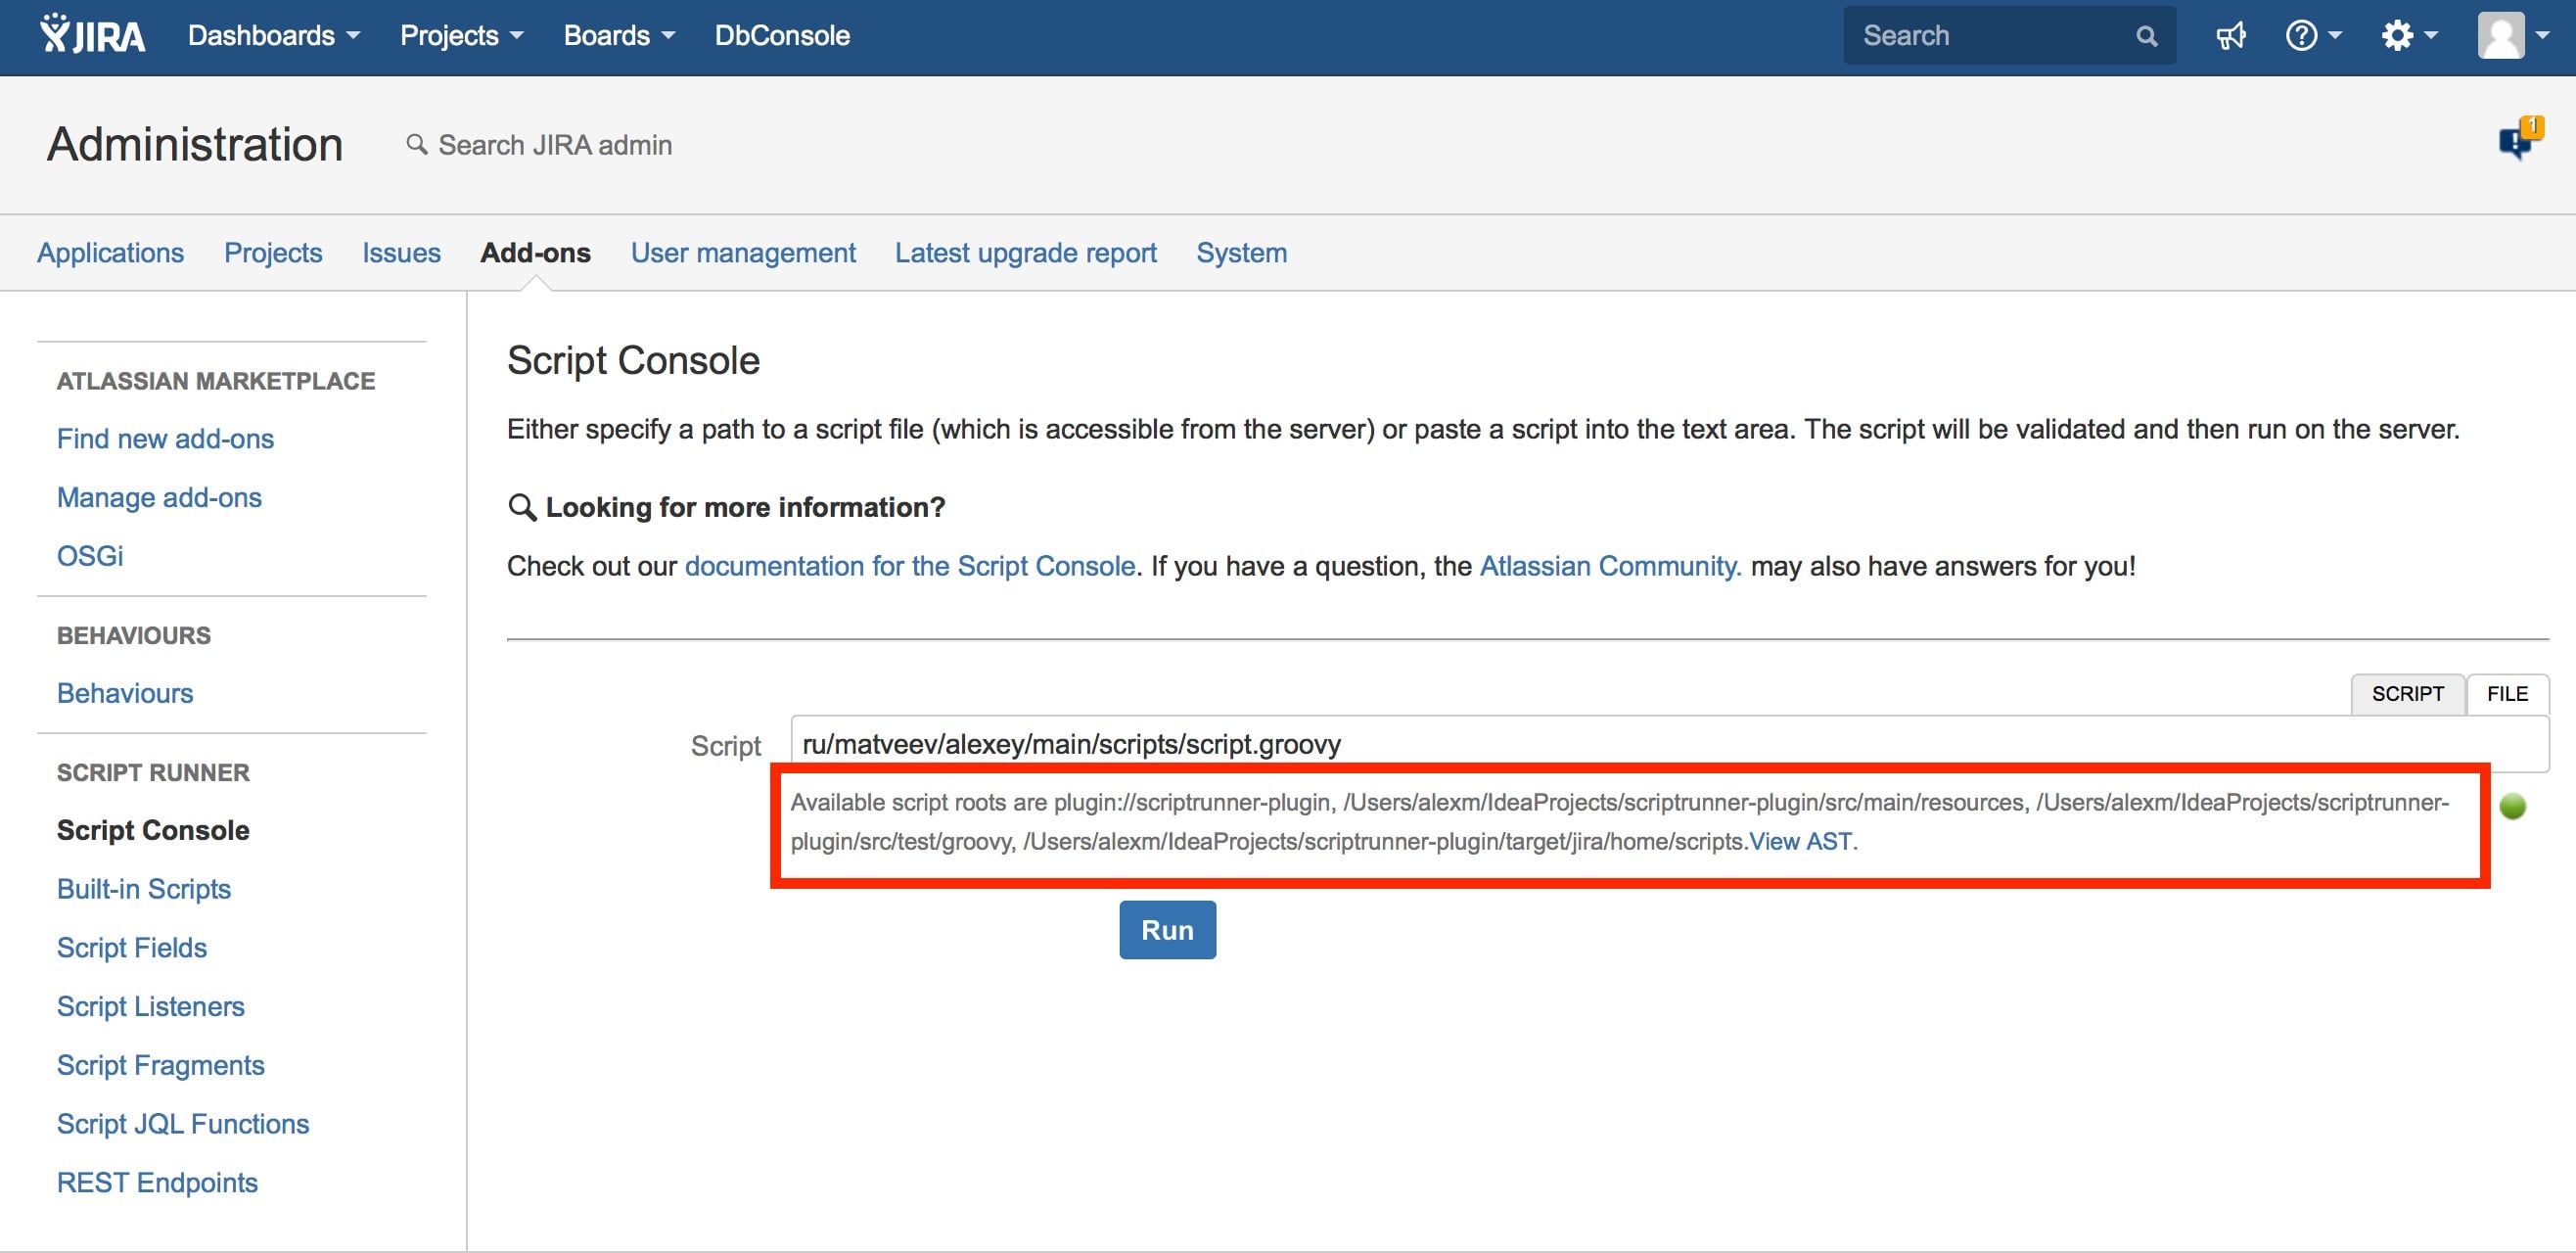This screenshot has height=1253, width=2576.
Task: Click the View AST link
Action: pyautogui.click(x=1800, y=842)
